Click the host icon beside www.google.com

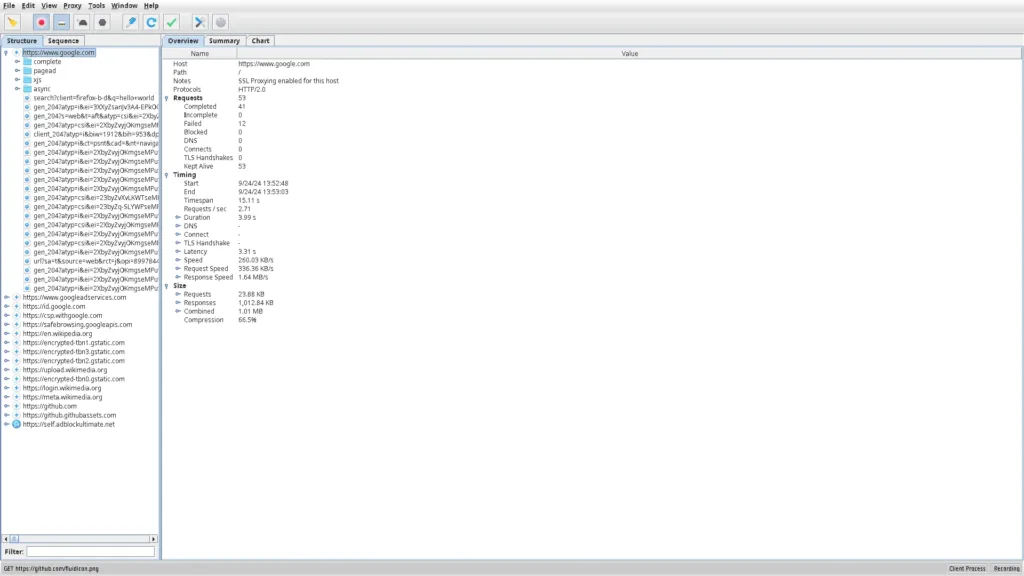pos(16,52)
